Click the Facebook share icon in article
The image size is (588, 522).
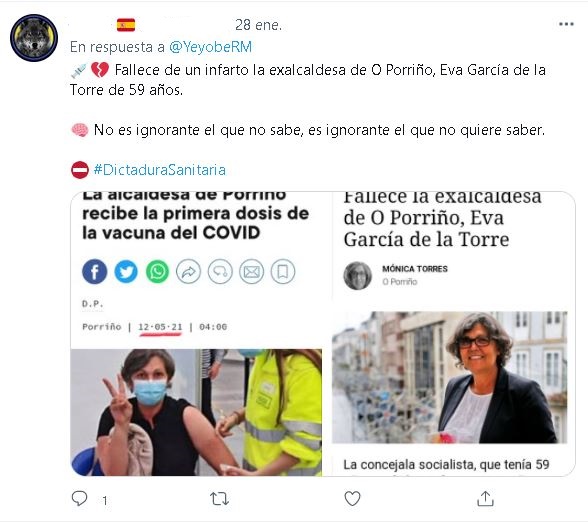[94, 271]
